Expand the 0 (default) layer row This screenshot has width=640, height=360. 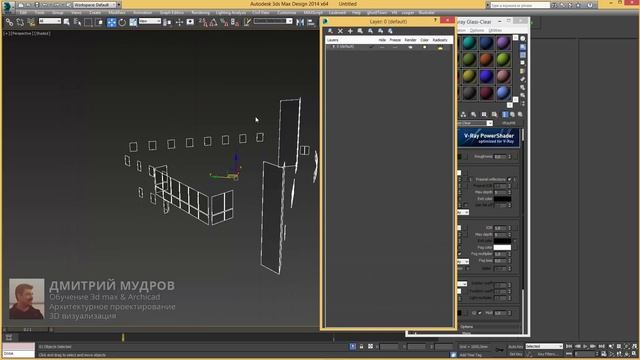333,47
